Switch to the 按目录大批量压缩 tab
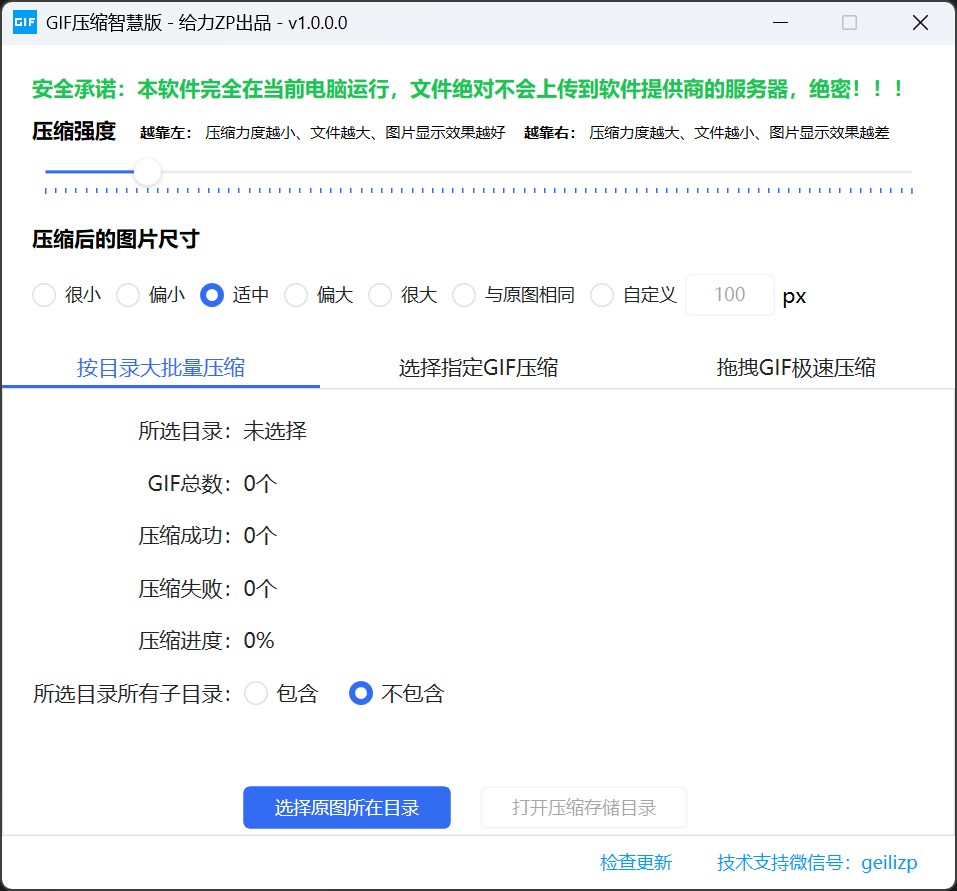Image resolution: width=957 pixels, height=891 pixels. tap(161, 367)
